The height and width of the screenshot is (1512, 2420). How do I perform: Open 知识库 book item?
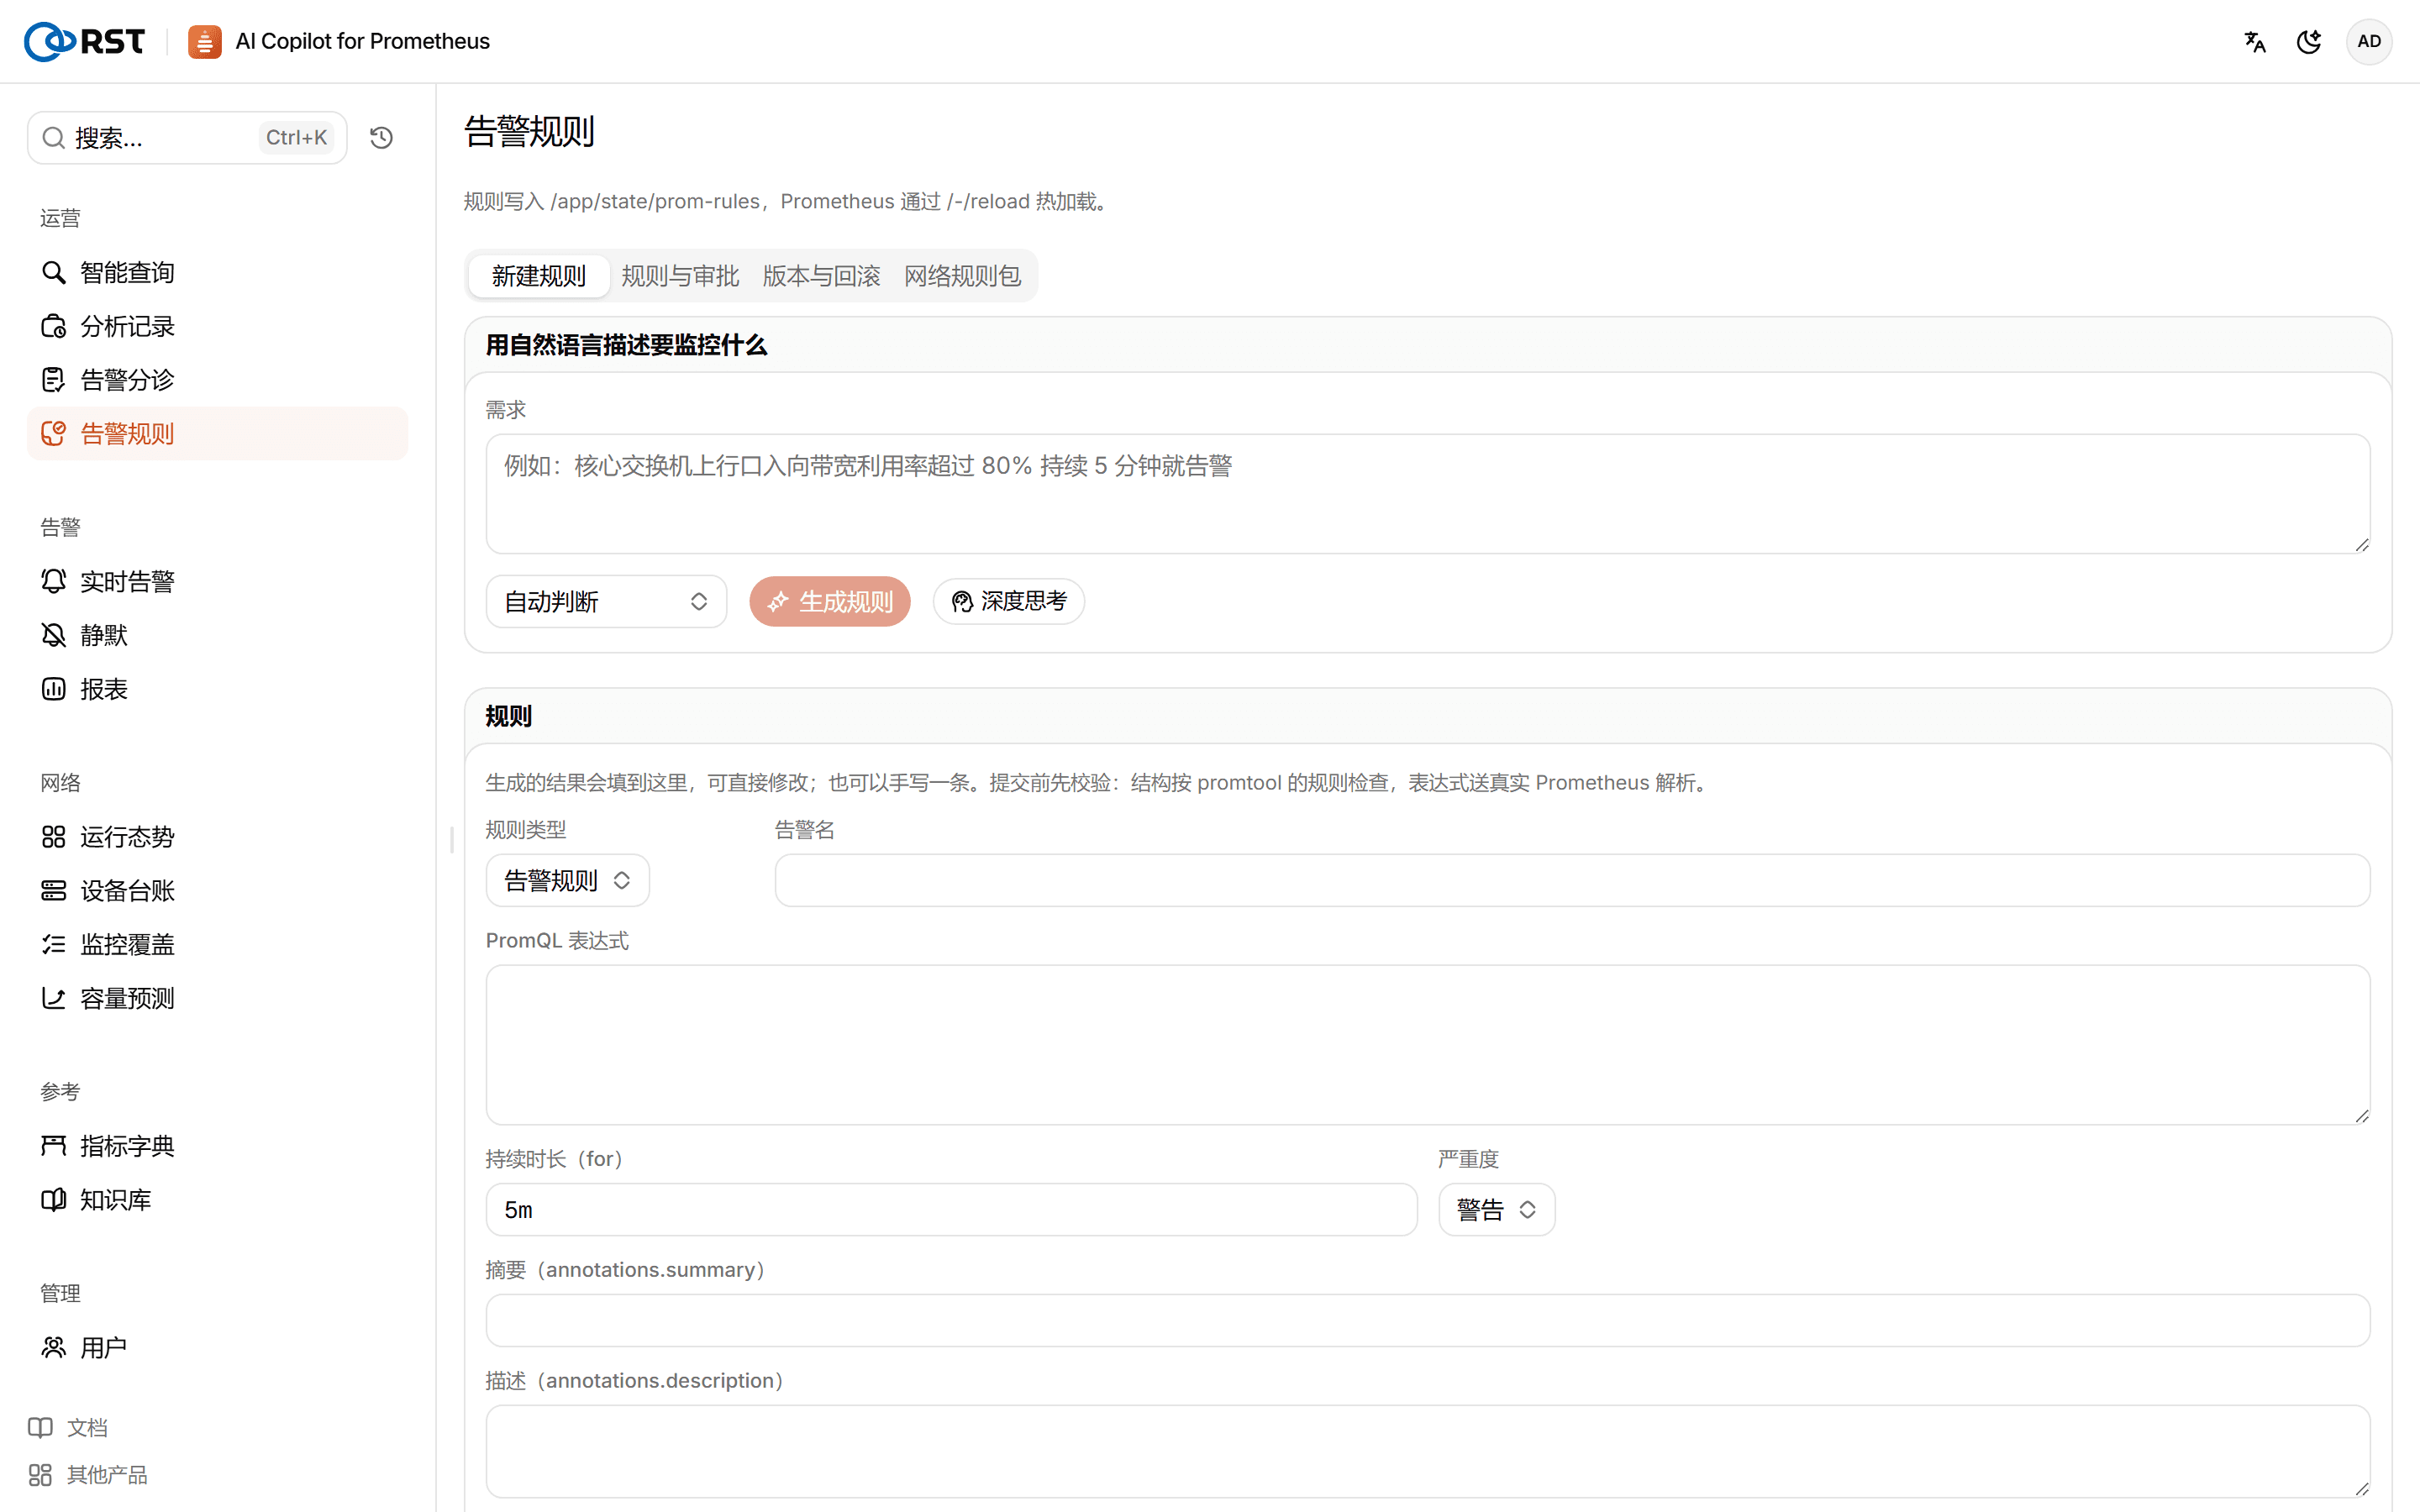217,1199
